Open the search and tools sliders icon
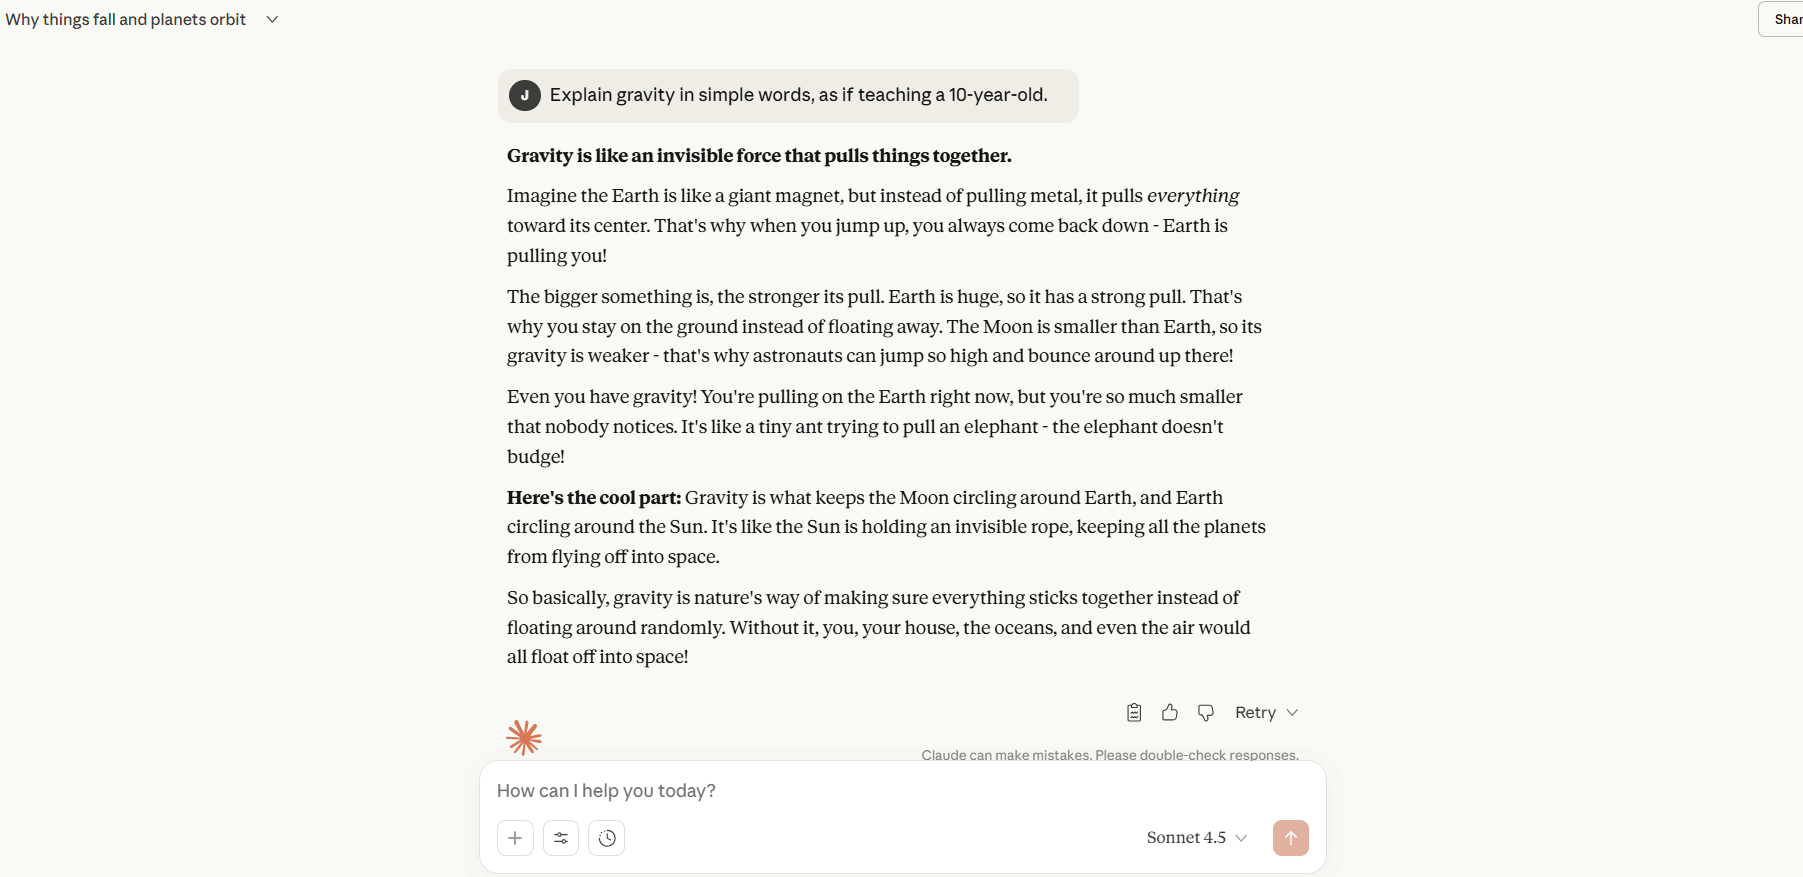This screenshot has height=877, width=1803. (x=561, y=838)
